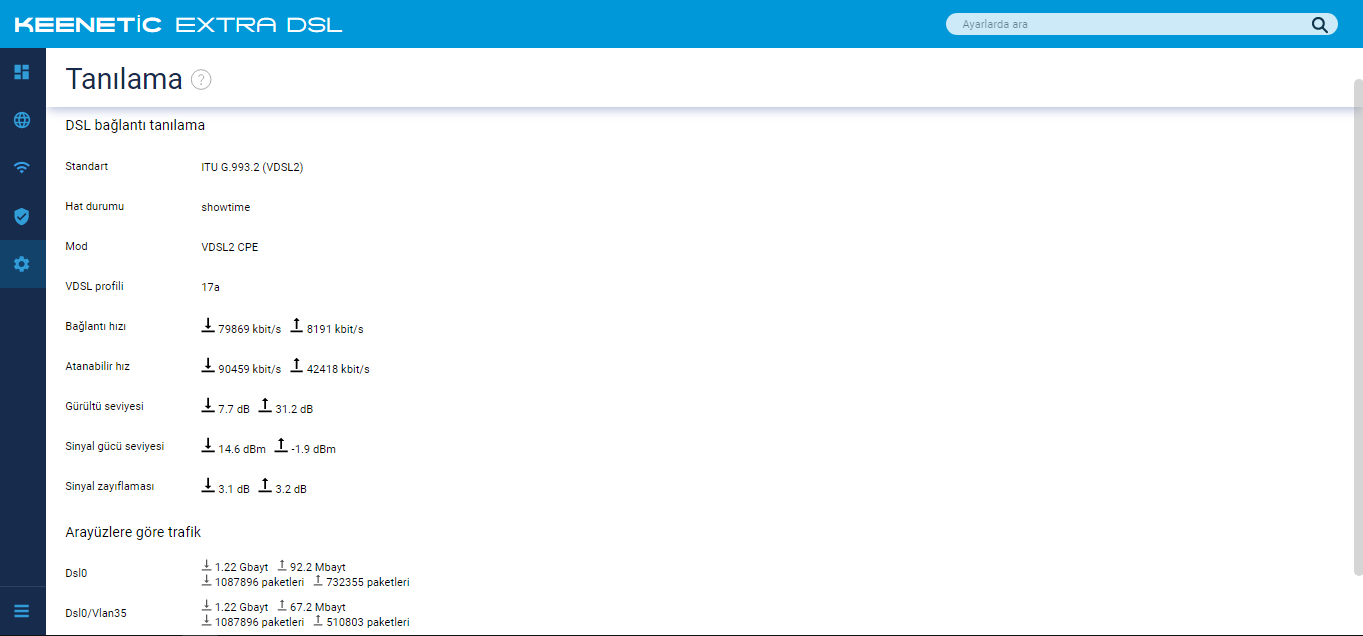Expand the hamburger menu at sidebar bottom
The image size is (1363, 636).
pyautogui.click(x=22, y=611)
